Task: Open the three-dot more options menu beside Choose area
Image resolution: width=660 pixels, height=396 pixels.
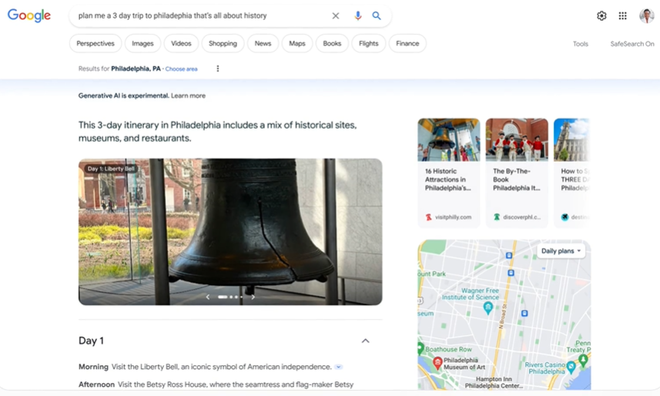Action: point(218,69)
